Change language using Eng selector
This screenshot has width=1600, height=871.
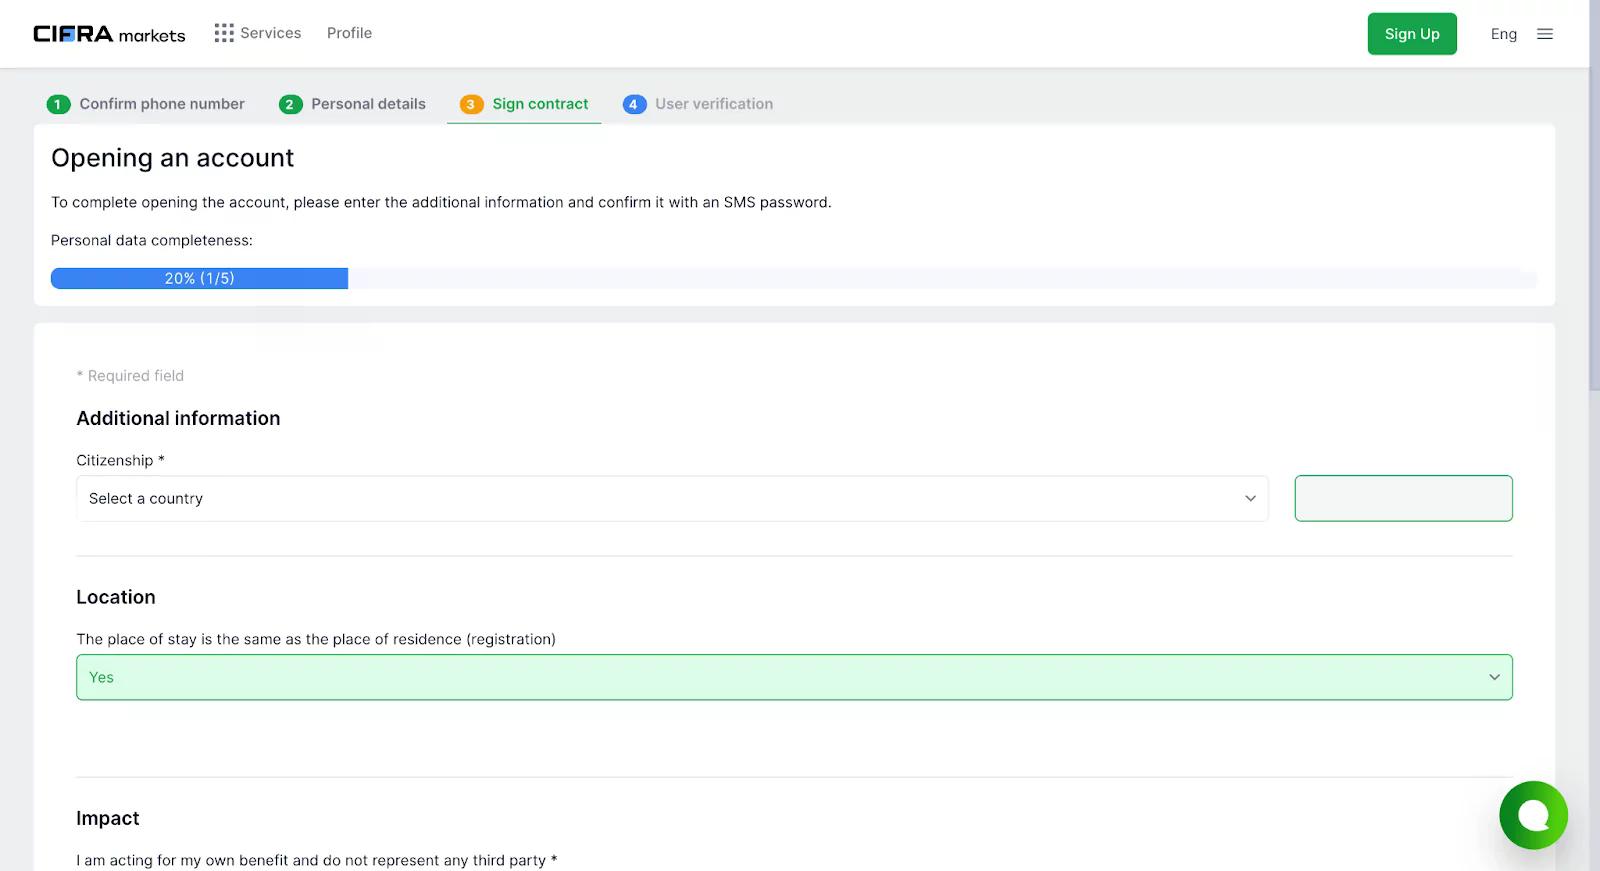click(1503, 34)
